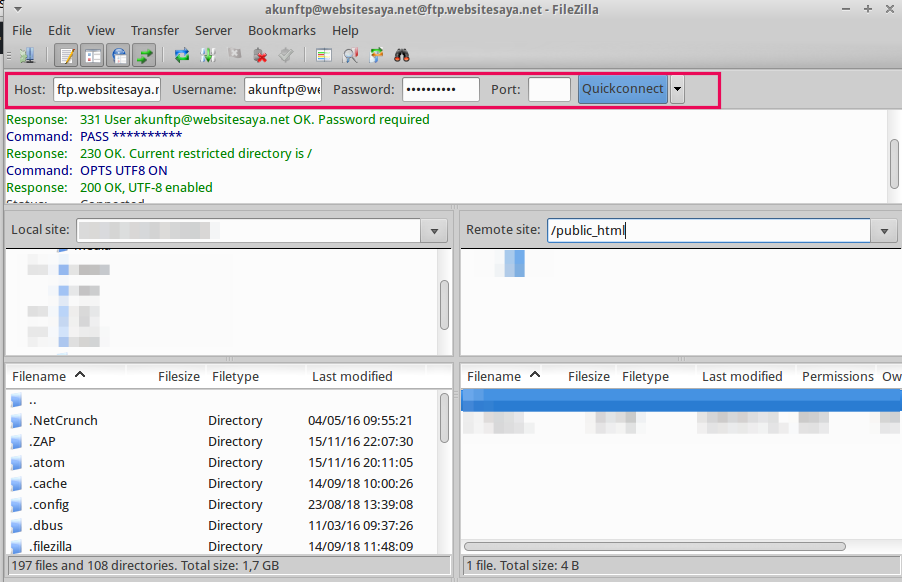Open the .NetCrunch directory
Screen dimensions: 902x582
63,420
